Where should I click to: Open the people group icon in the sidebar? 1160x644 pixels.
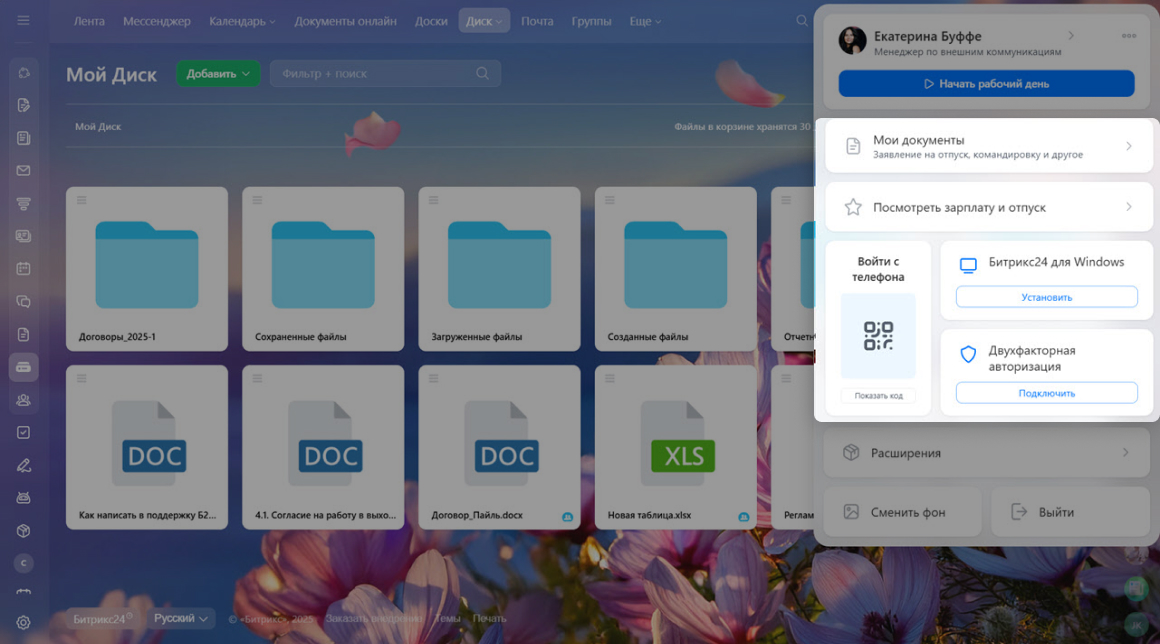(24, 400)
